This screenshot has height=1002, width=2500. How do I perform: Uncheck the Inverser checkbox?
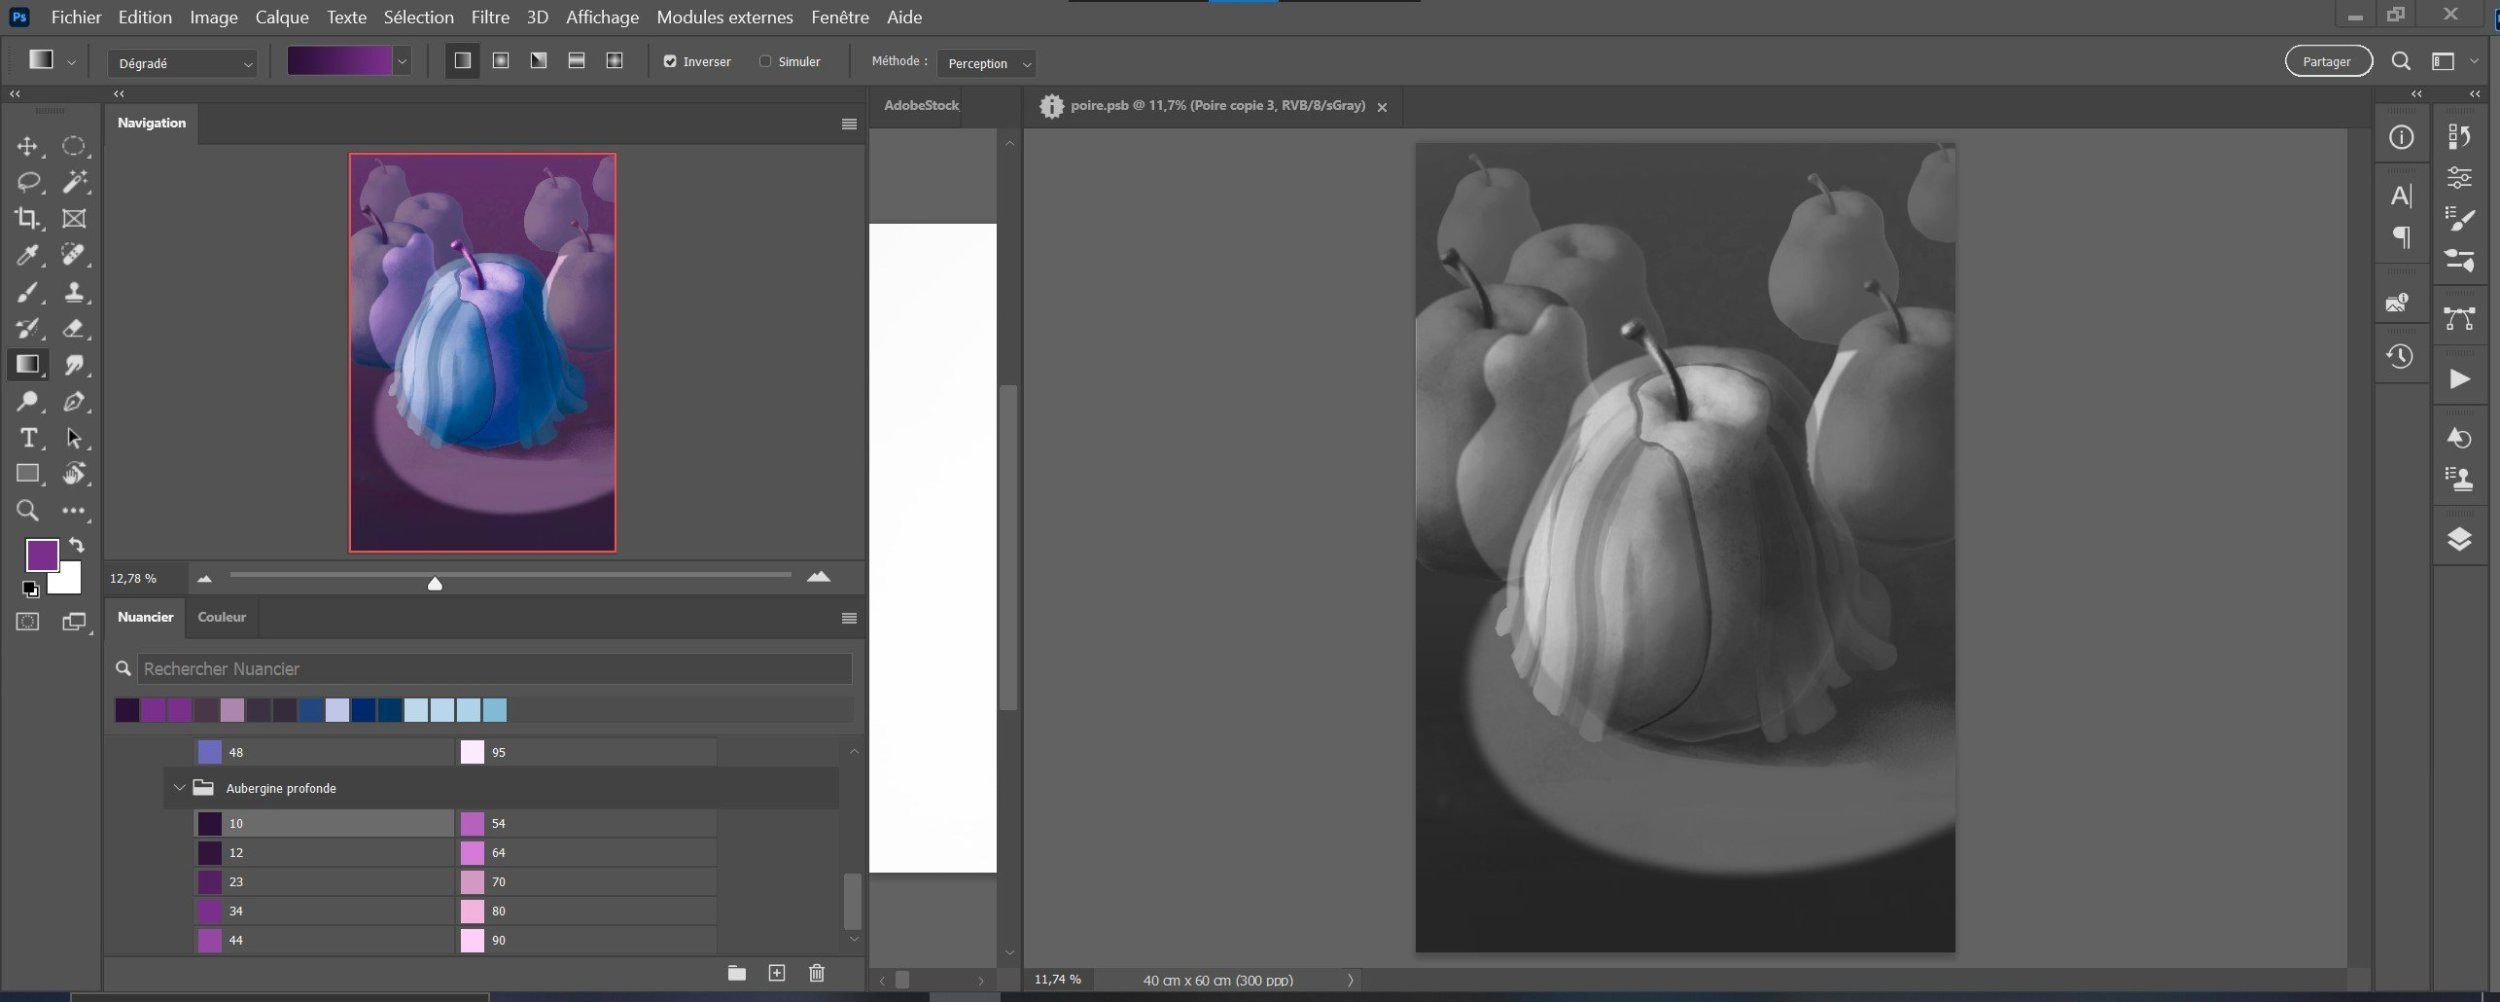click(670, 62)
